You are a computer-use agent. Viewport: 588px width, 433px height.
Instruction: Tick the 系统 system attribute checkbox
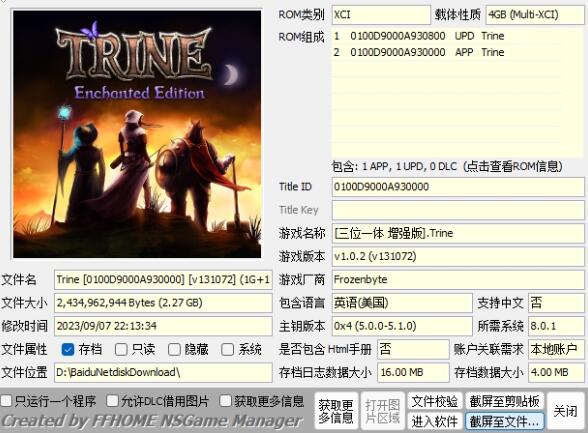pyautogui.click(x=227, y=349)
